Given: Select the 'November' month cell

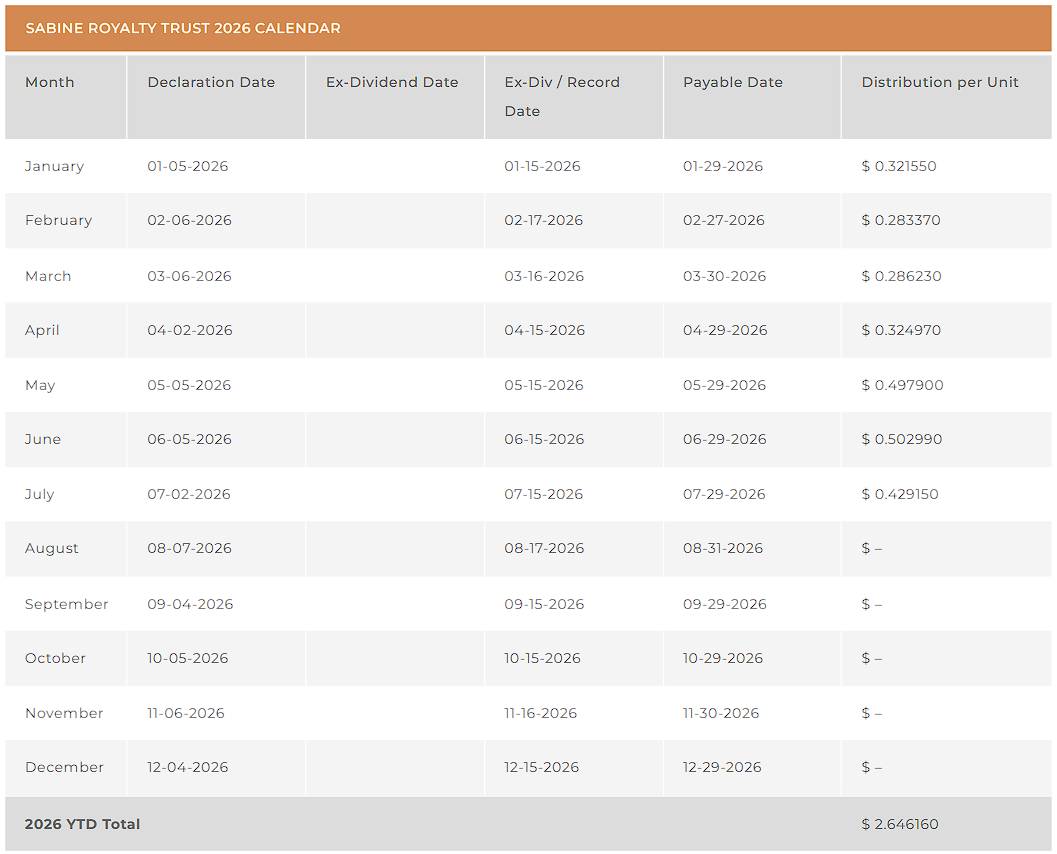Looking at the screenshot, I should 64,713.
